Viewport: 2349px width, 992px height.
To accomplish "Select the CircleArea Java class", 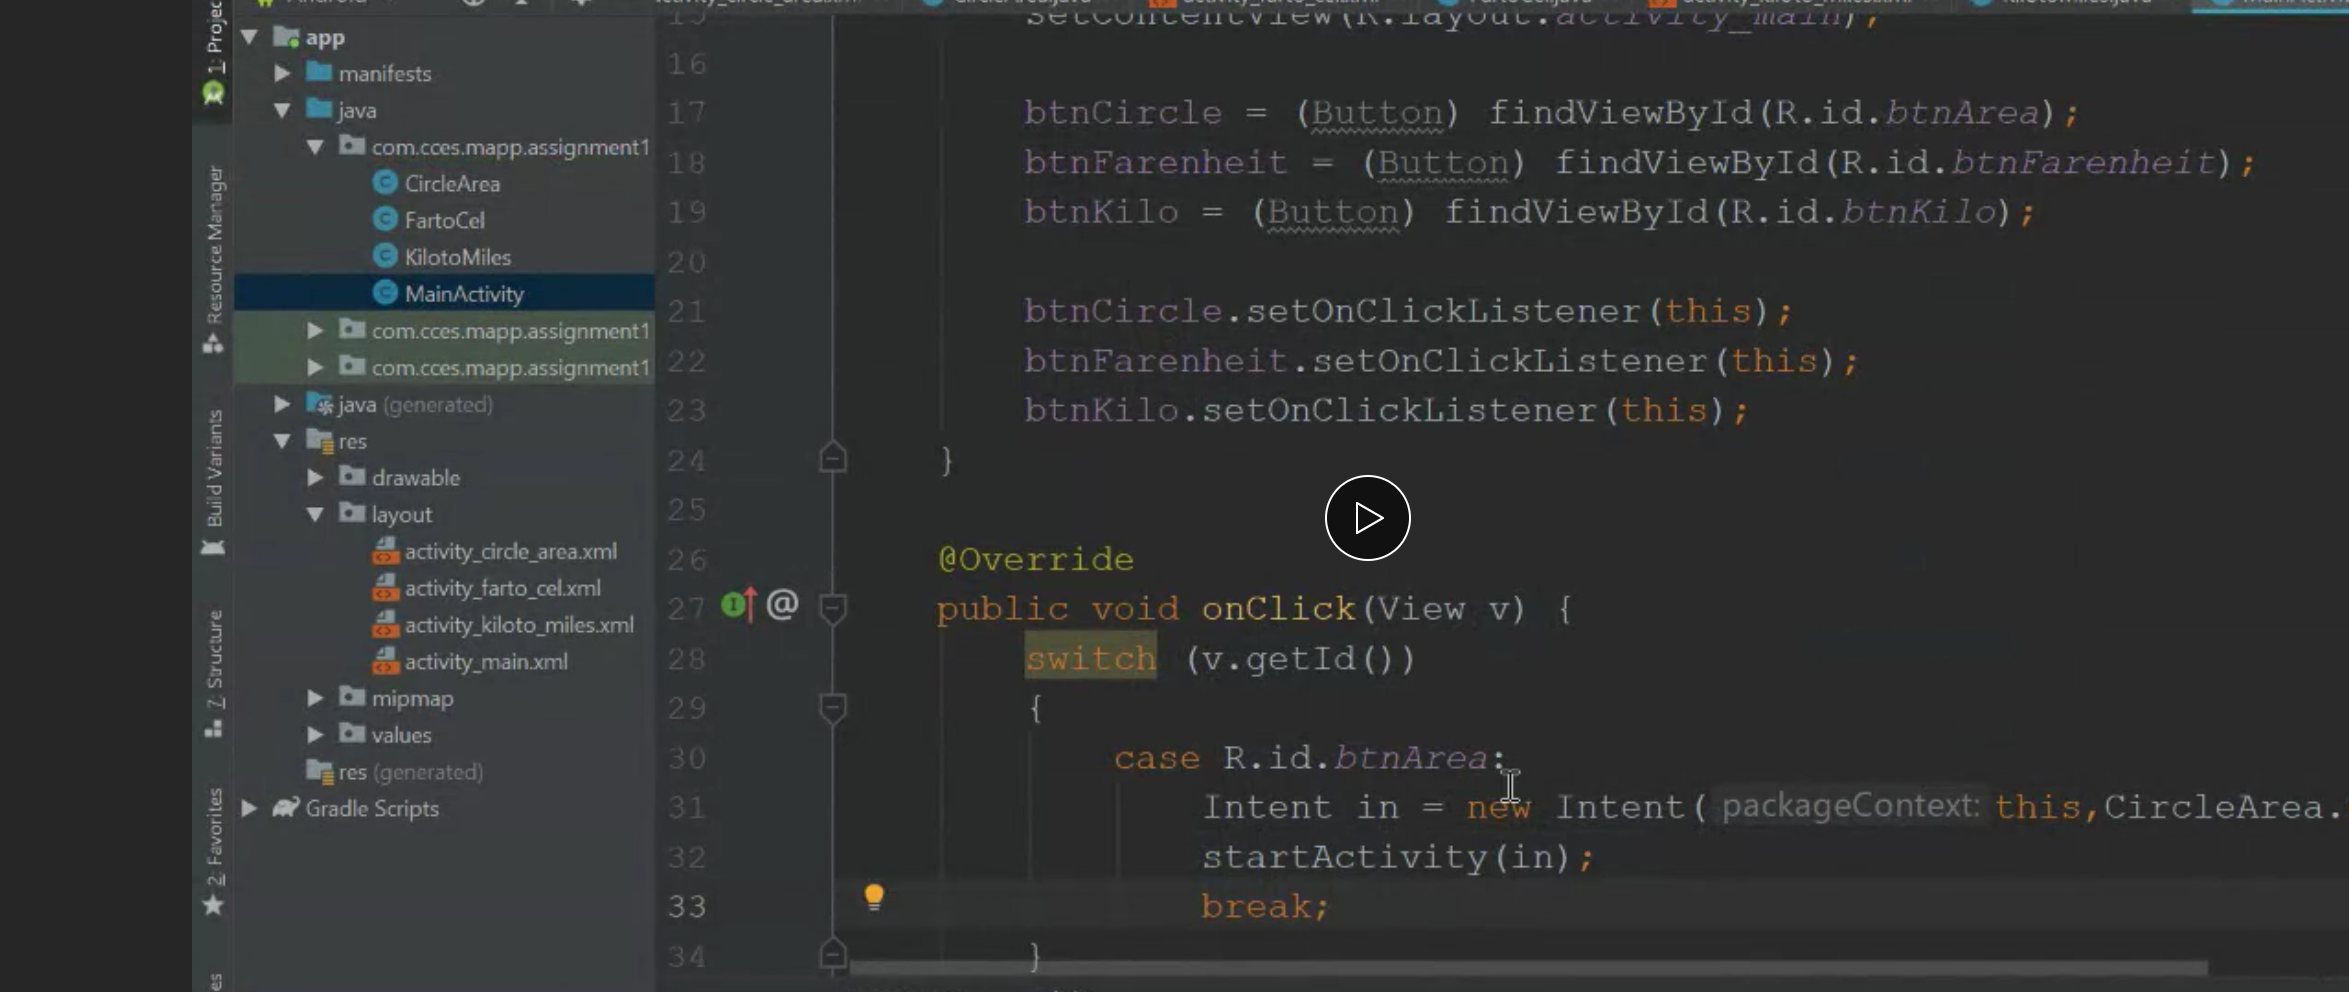I will [452, 183].
